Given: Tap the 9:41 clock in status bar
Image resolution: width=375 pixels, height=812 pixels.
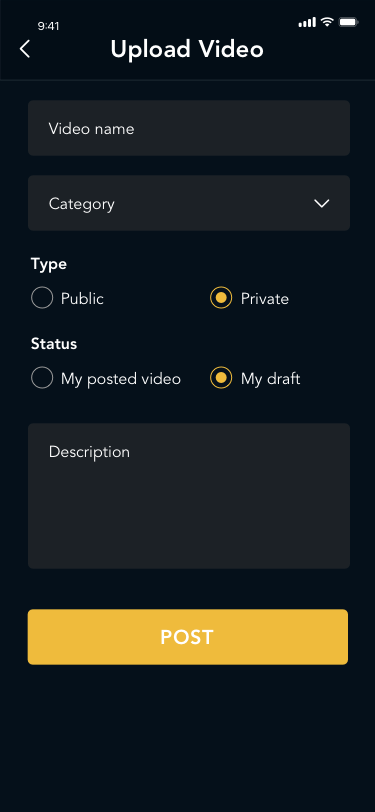Looking at the screenshot, I should tap(48, 26).
